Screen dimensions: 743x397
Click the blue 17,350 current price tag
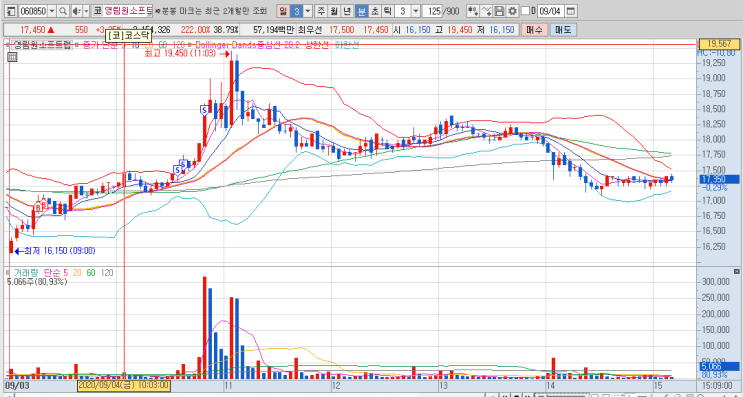click(x=719, y=180)
